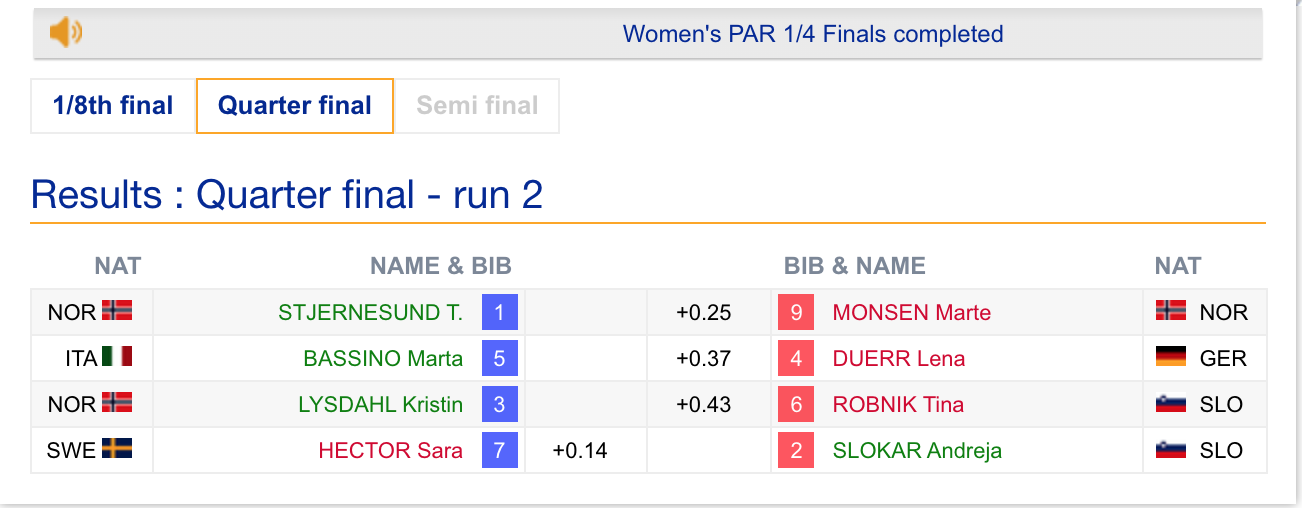Click Sweden flag beside HECTOR Sara

tap(117, 449)
